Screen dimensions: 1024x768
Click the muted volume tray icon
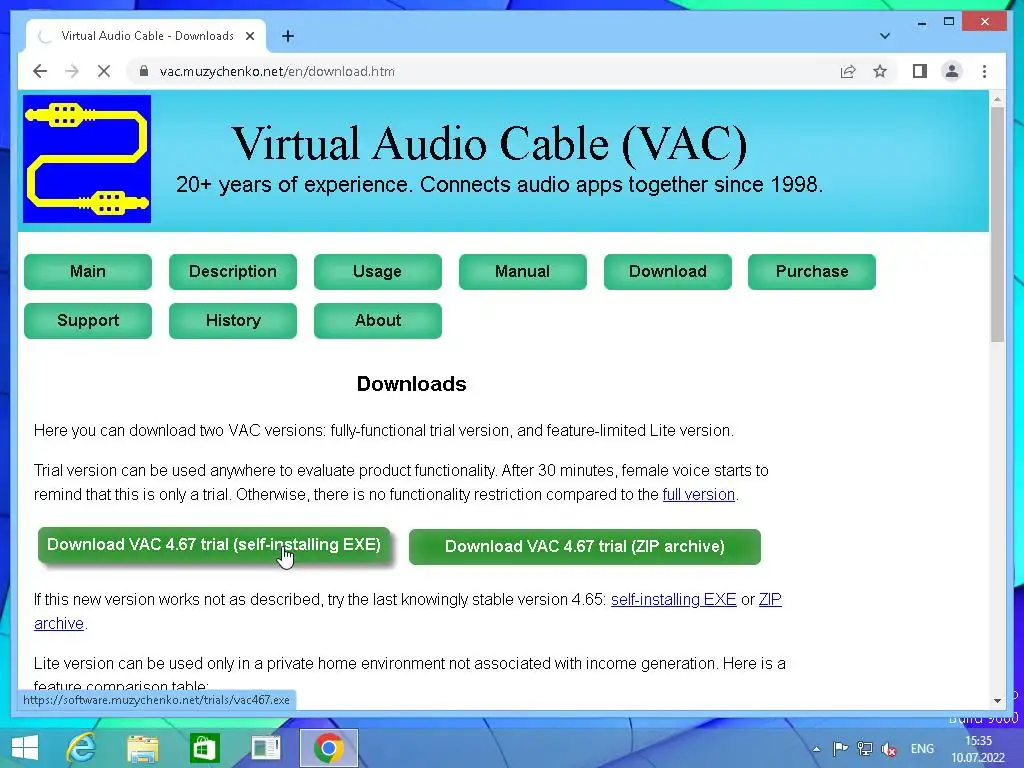(888, 749)
